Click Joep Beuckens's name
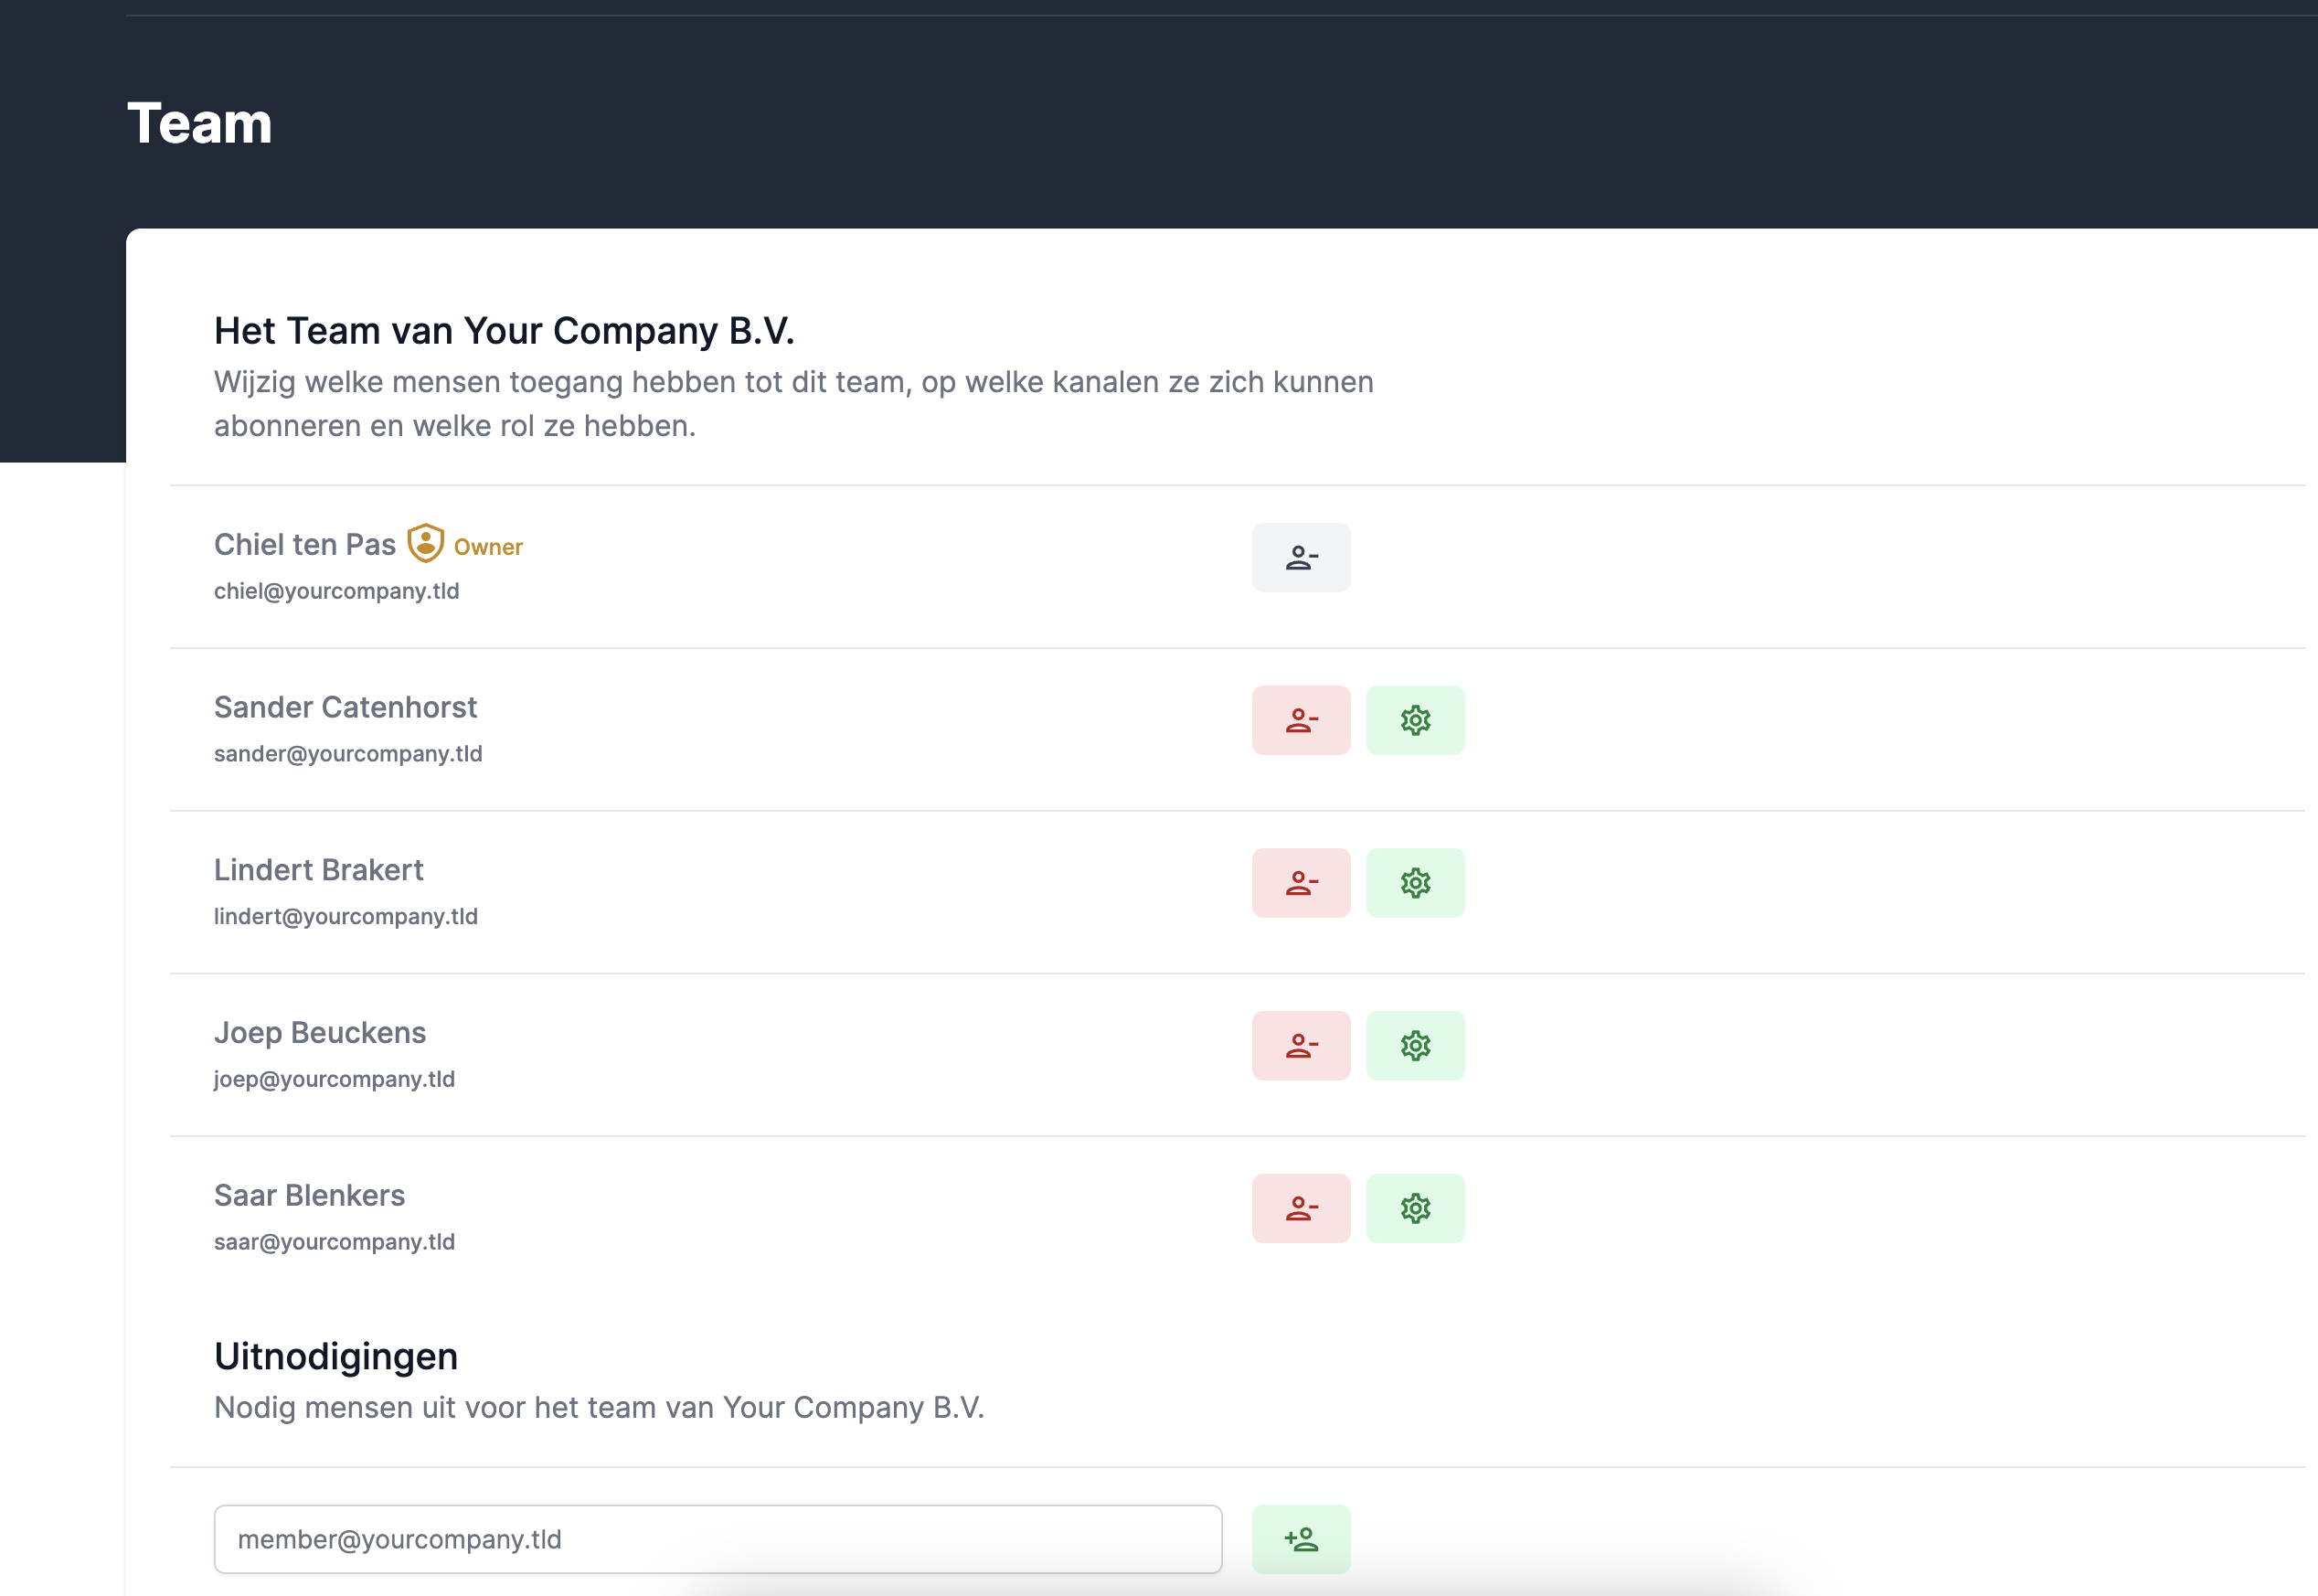Viewport: 2318px width, 1596px height. [x=319, y=1032]
